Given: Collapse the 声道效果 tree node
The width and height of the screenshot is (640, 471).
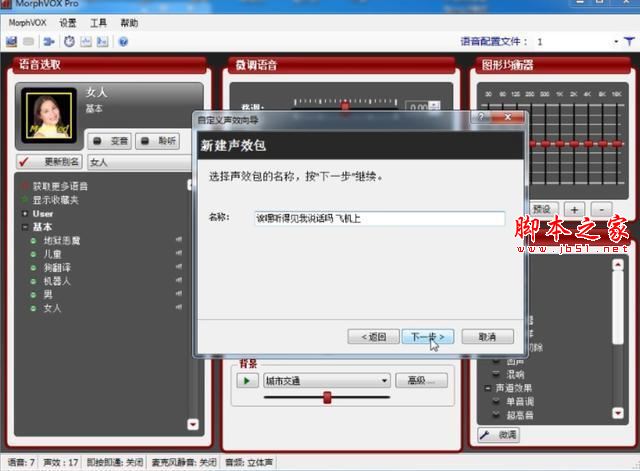Looking at the screenshot, I should (x=487, y=388).
